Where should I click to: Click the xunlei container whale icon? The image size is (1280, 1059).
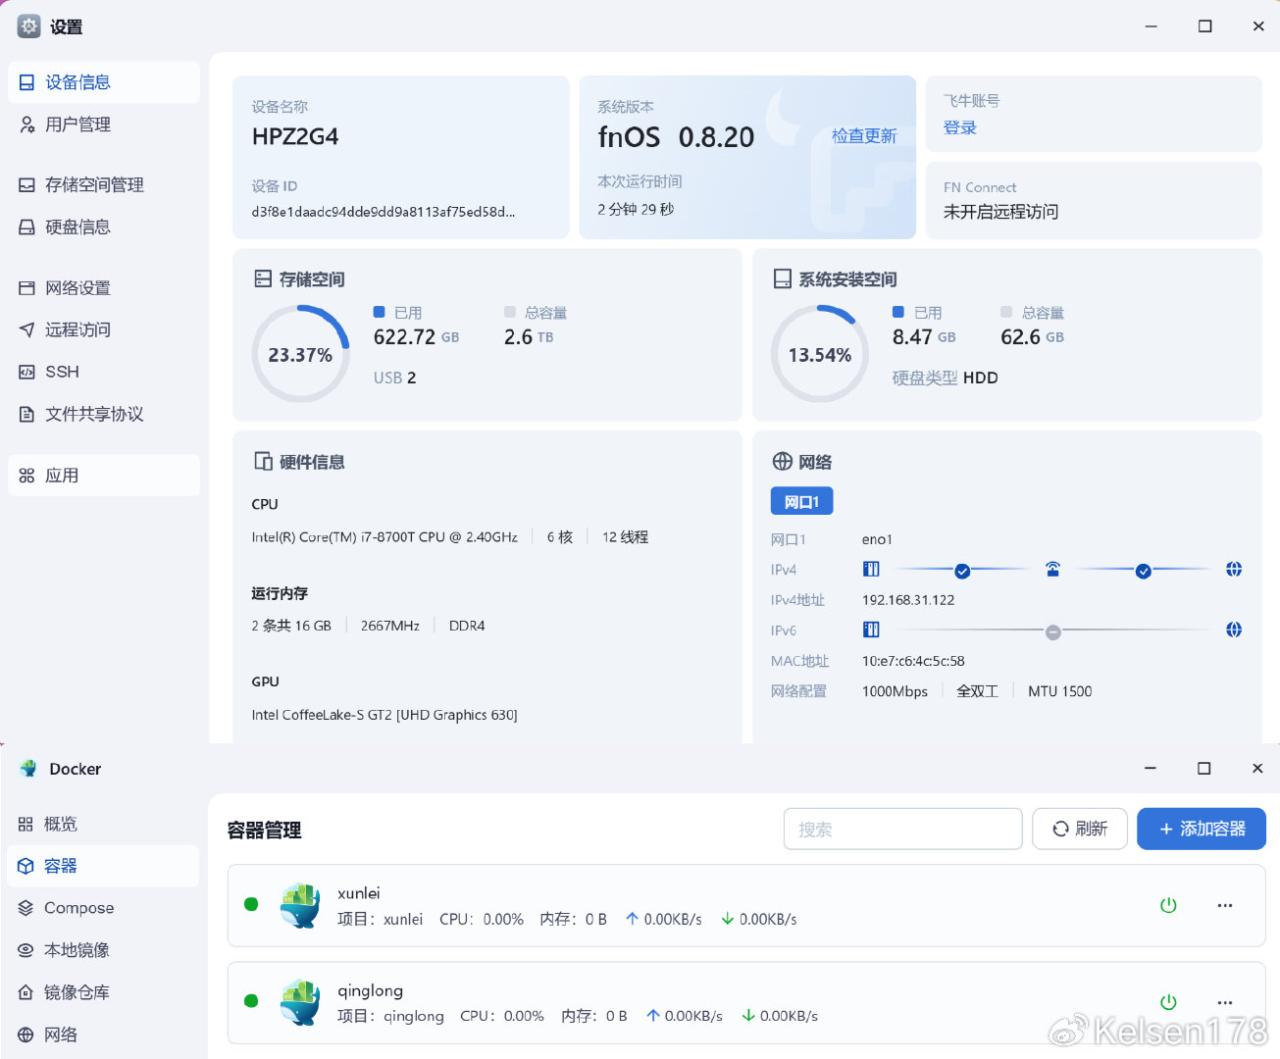[300, 905]
